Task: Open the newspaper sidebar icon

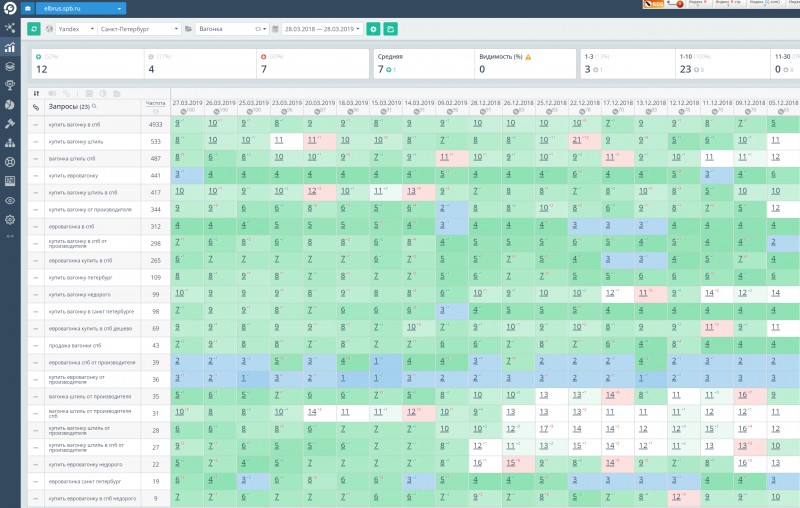Action: [10, 181]
